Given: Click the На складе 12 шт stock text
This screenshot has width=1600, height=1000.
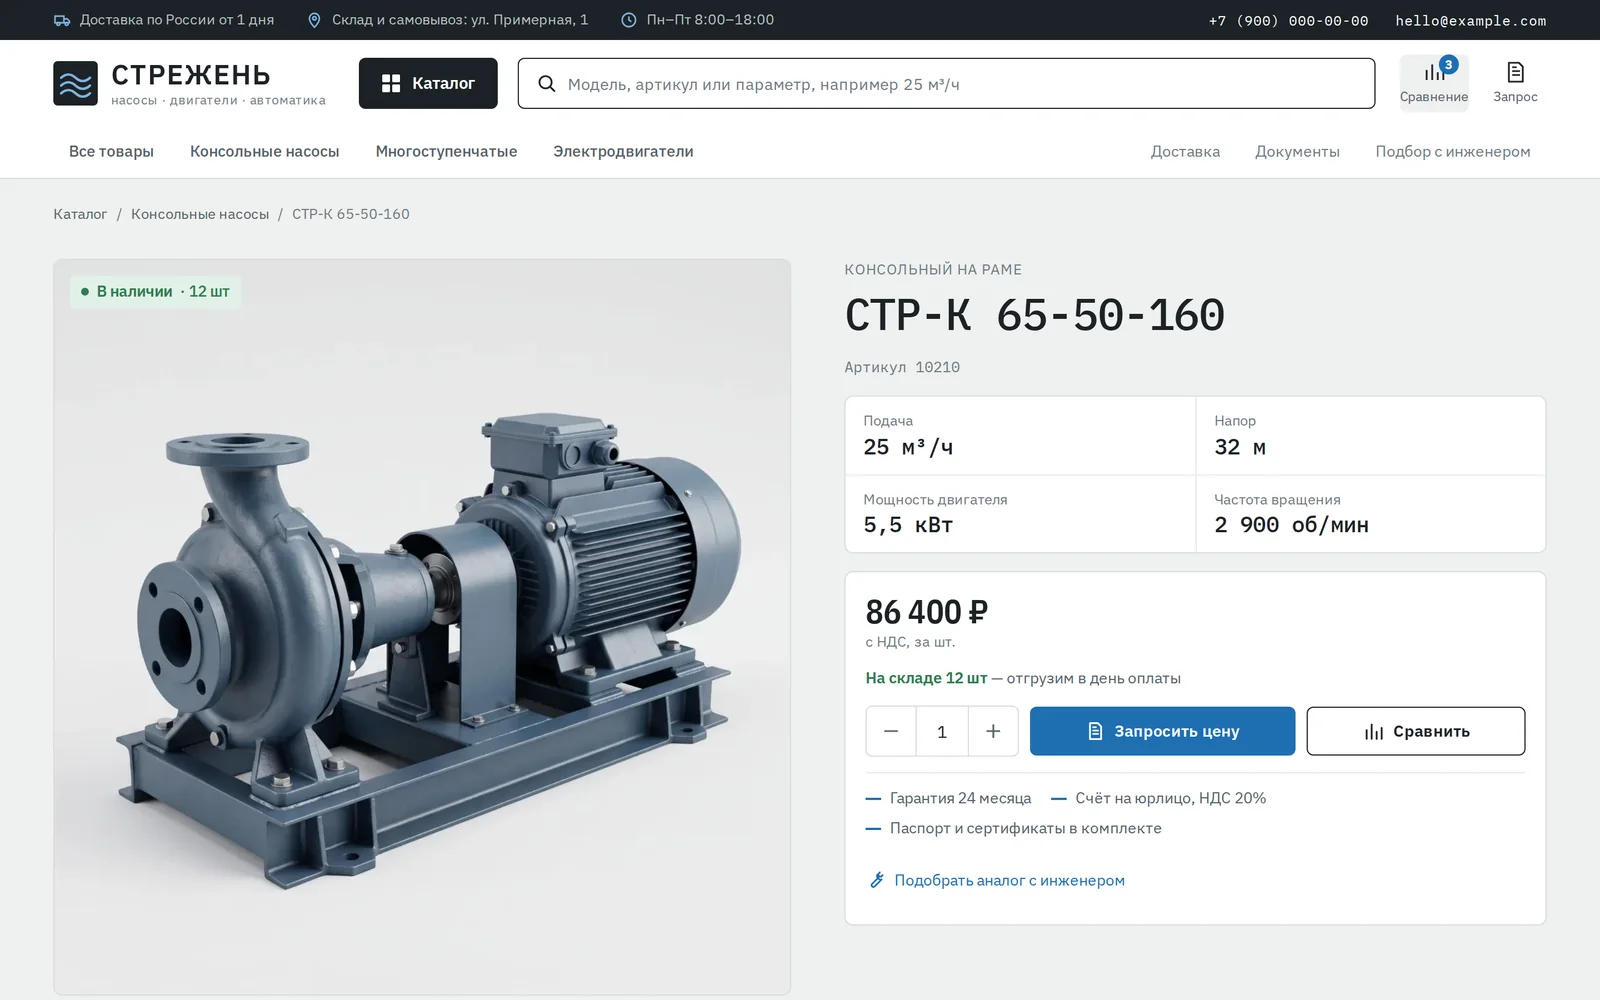Looking at the screenshot, I should click(926, 678).
